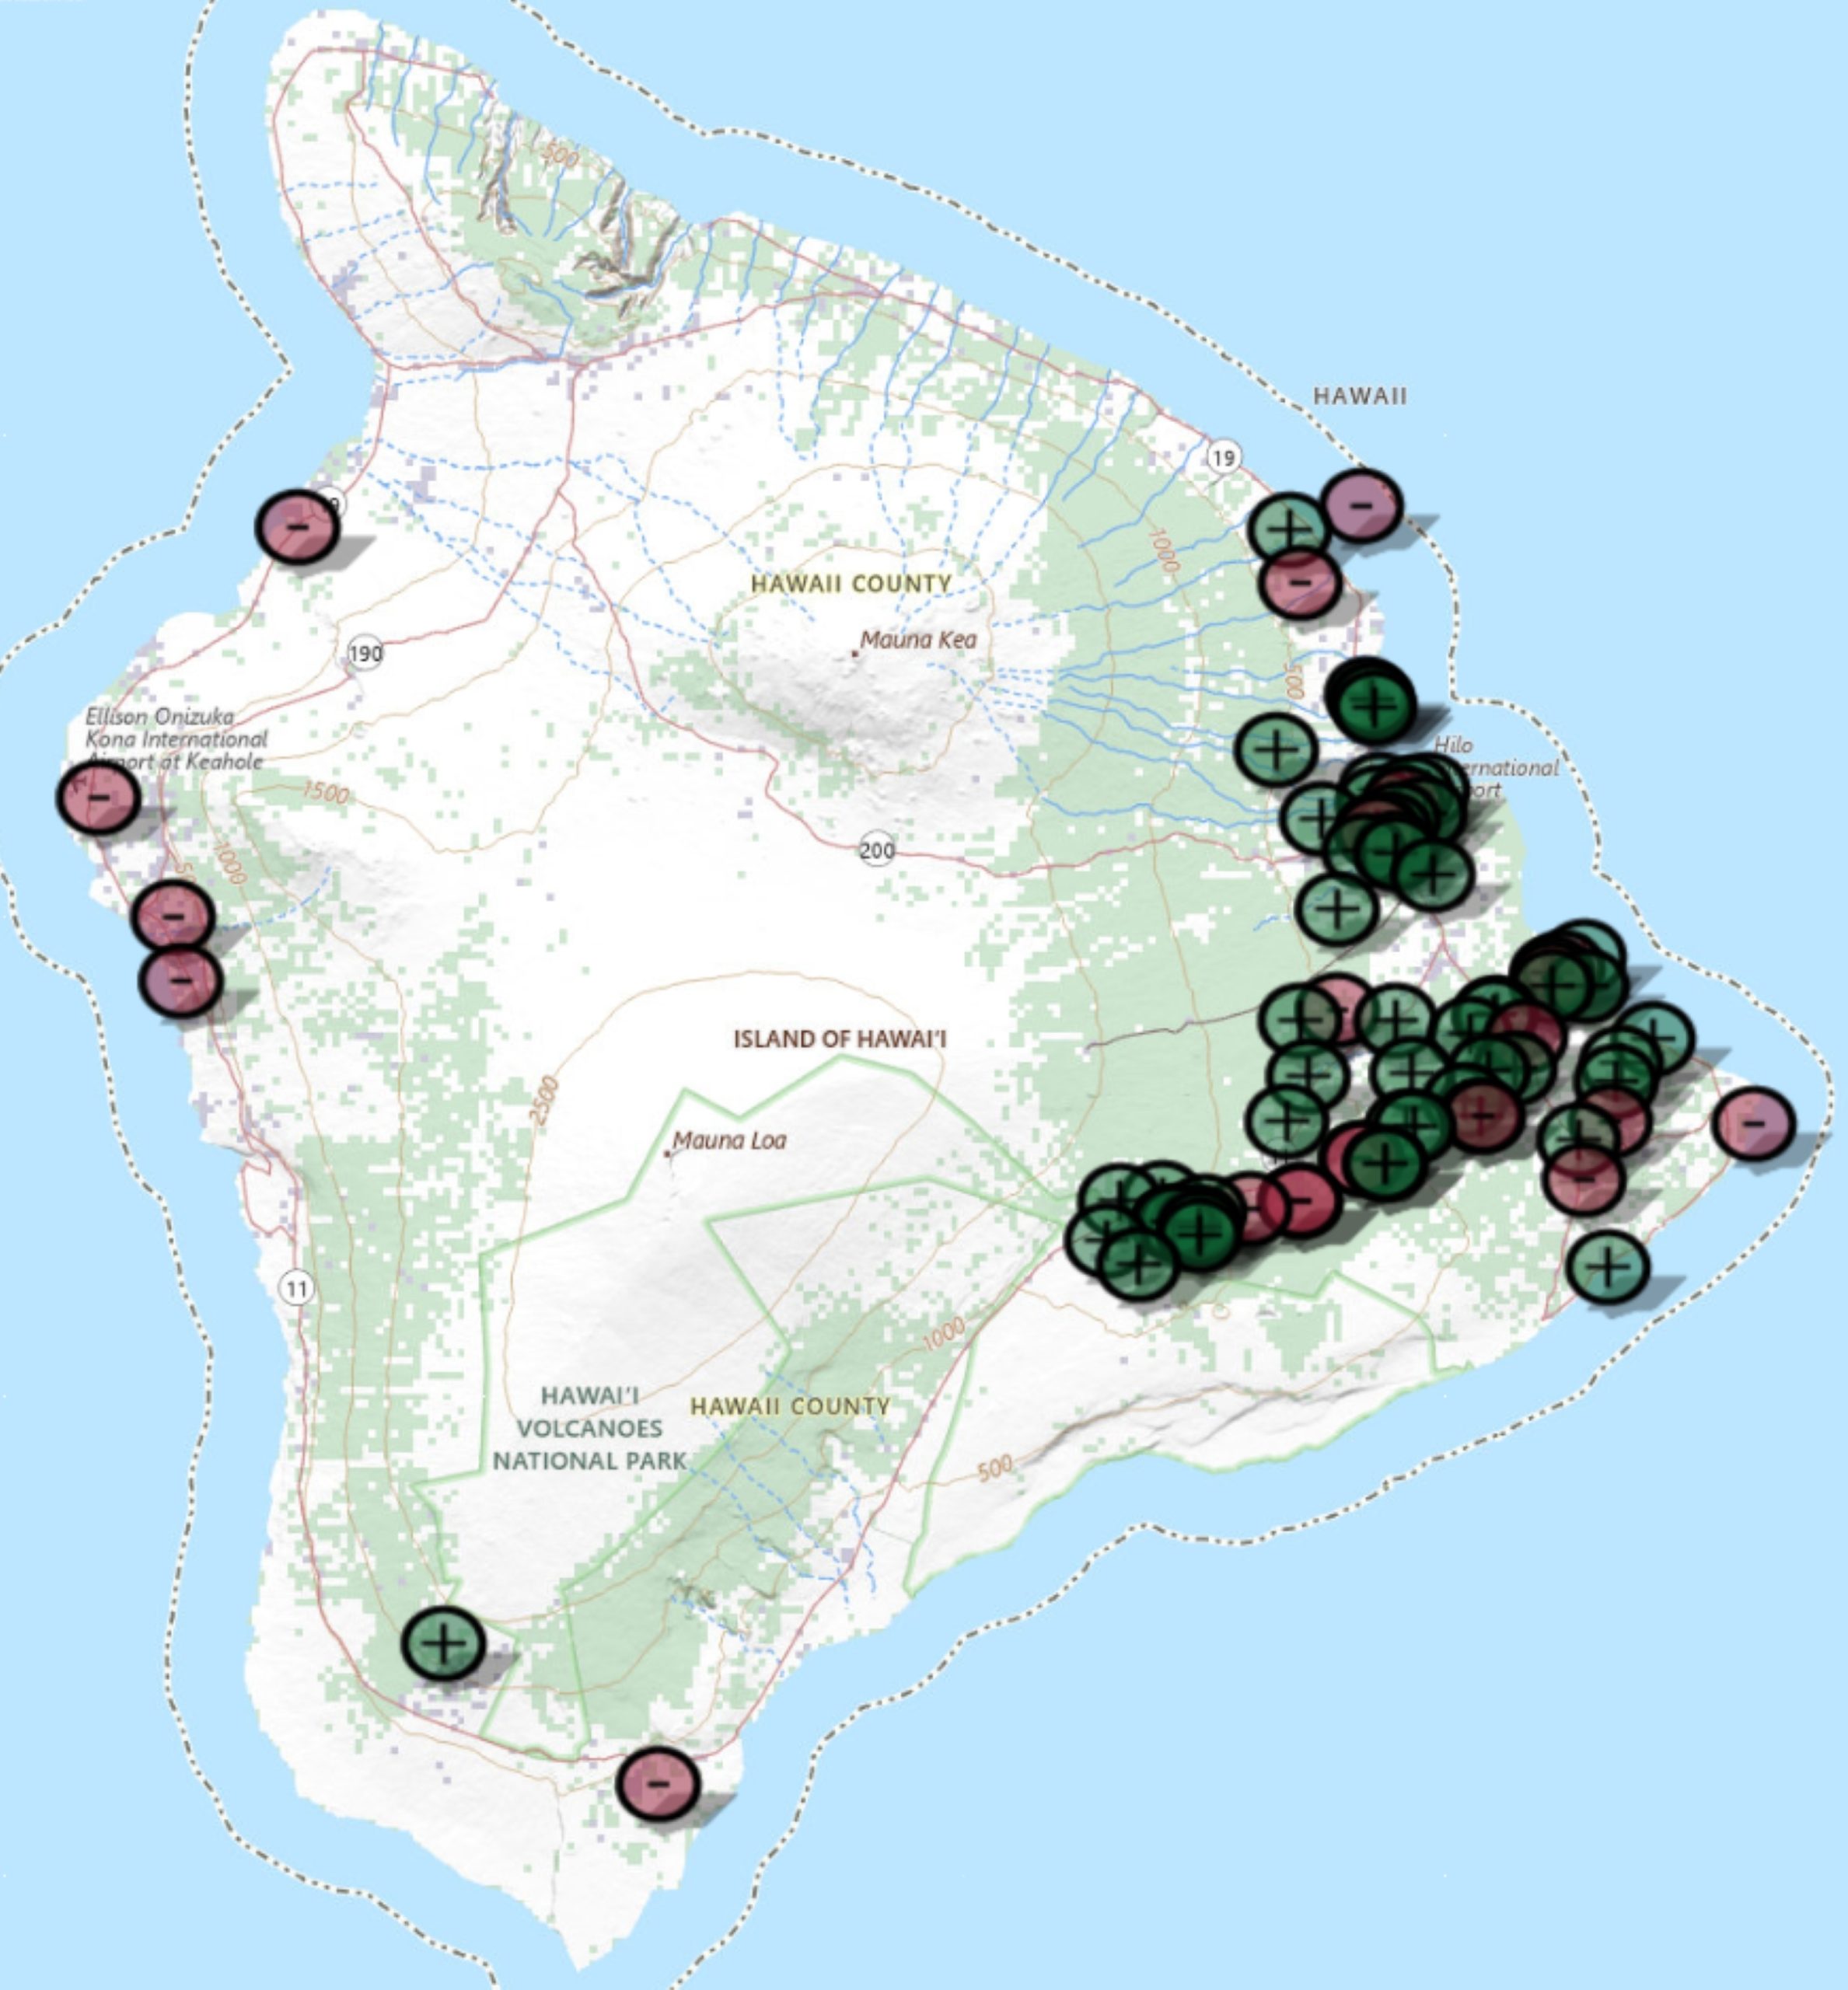Click the route 11 highway shield

[x=296, y=1288]
